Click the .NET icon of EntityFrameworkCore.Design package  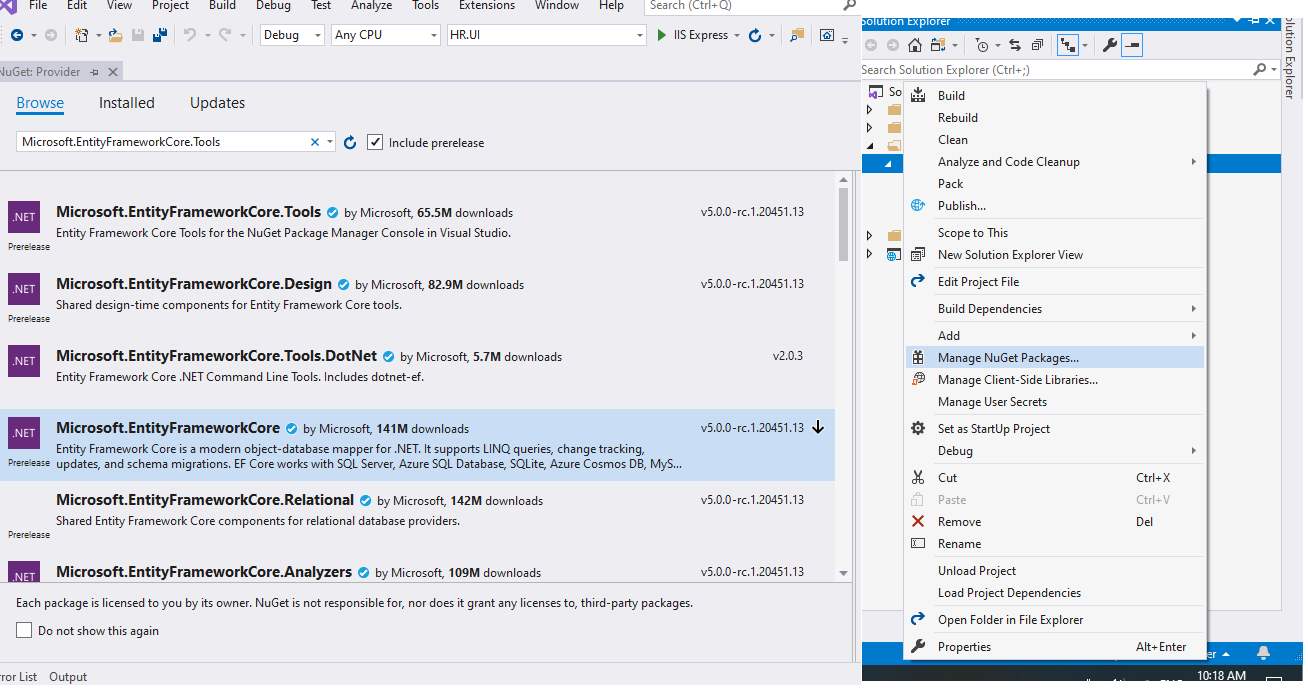click(24, 289)
